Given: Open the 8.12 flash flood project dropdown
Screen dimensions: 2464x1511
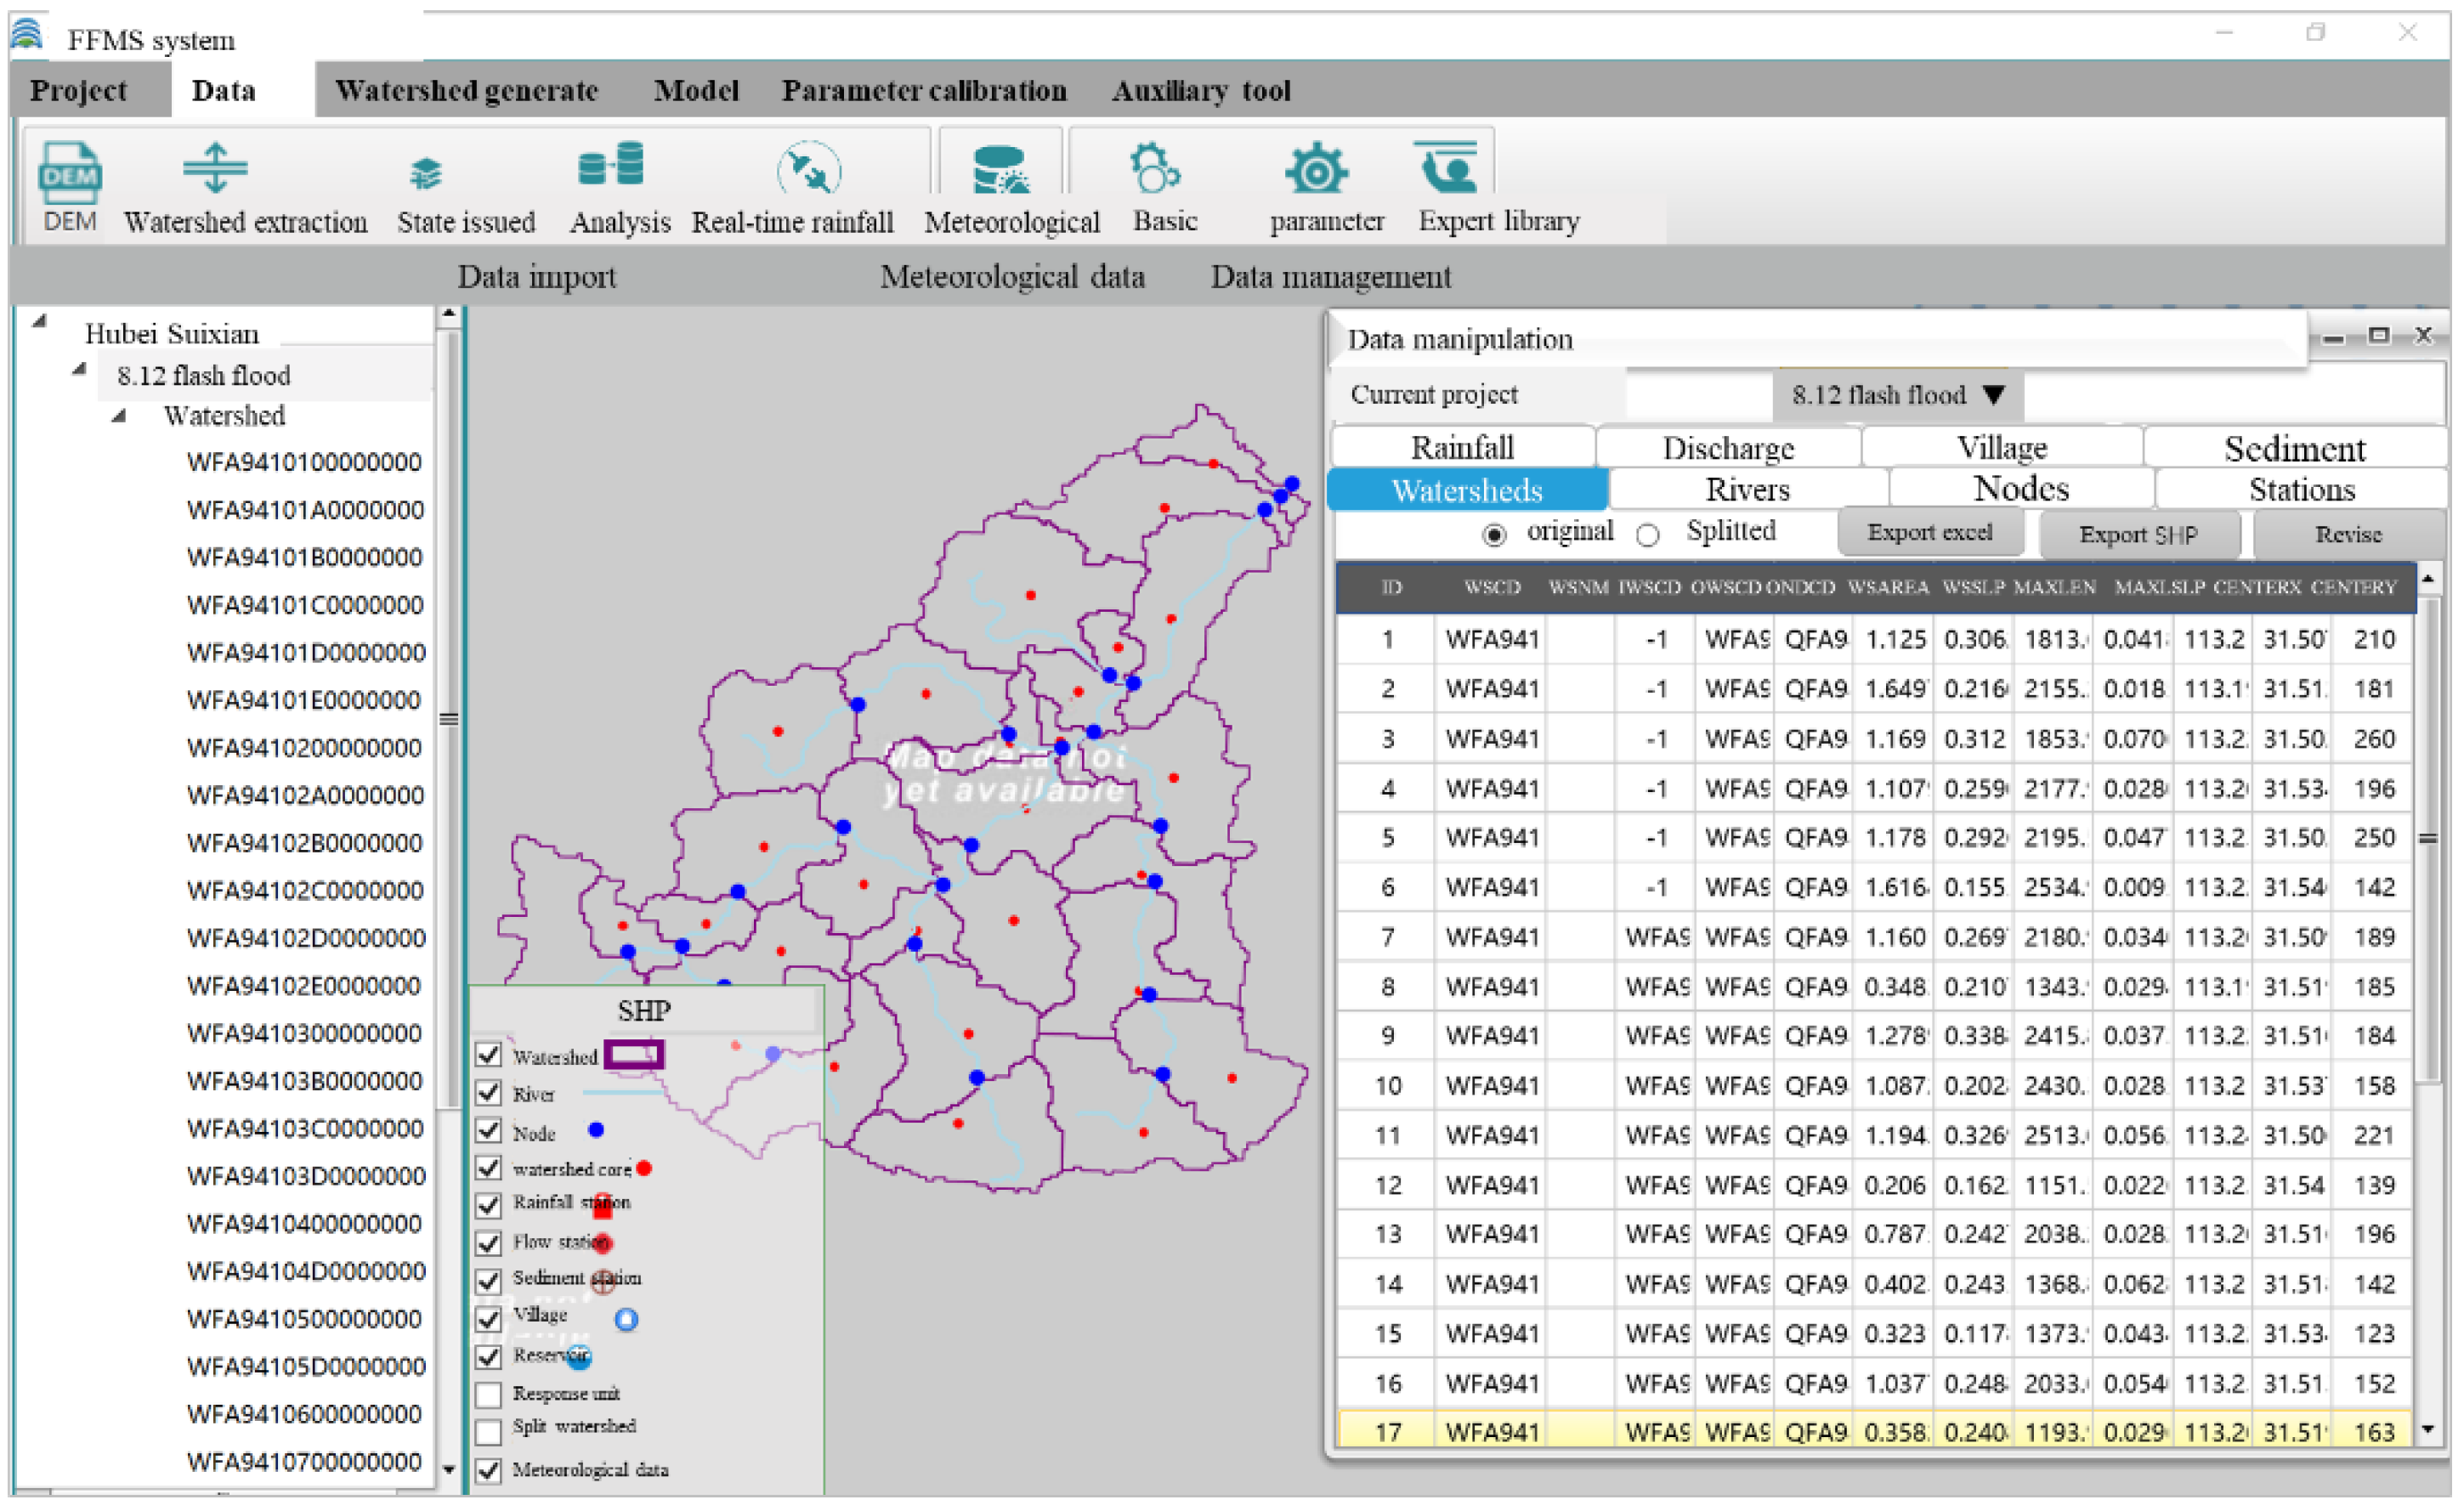Looking at the screenshot, I should [1994, 395].
